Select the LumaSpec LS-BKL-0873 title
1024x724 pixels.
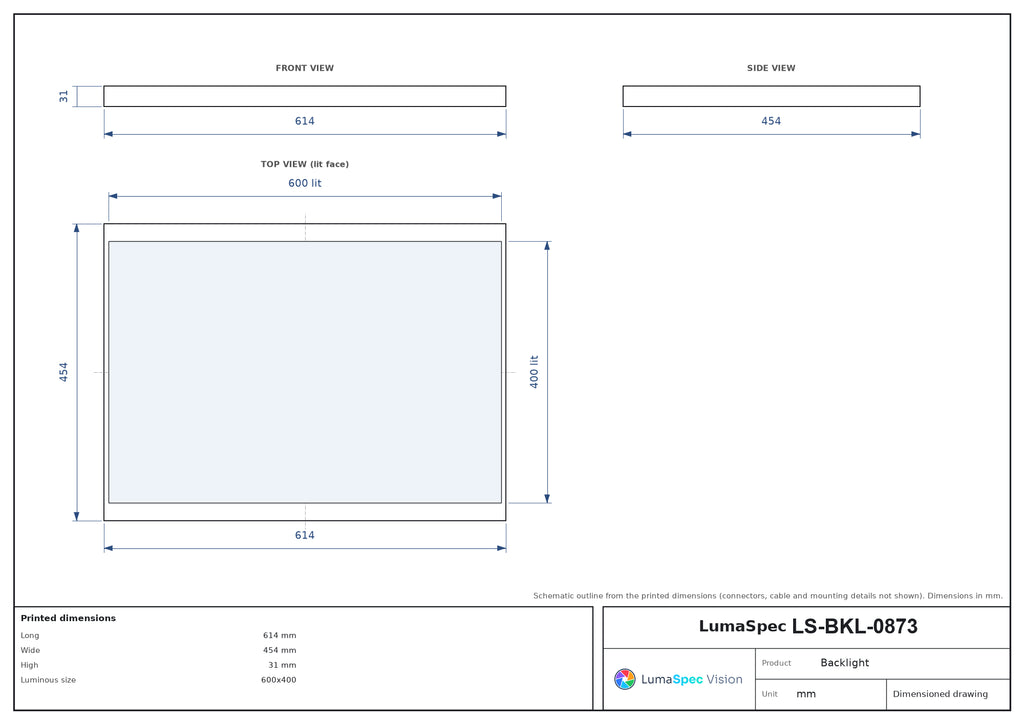(808, 626)
